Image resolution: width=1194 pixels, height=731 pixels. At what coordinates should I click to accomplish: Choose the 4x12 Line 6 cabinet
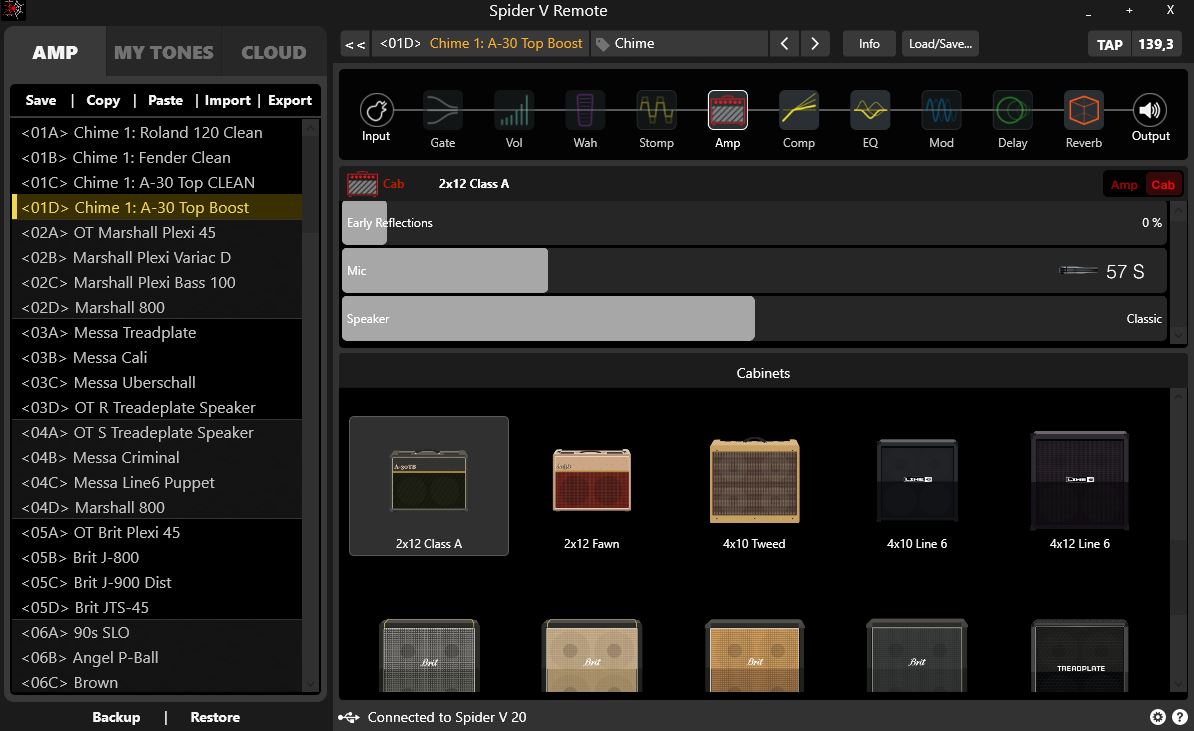click(1080, 486)
